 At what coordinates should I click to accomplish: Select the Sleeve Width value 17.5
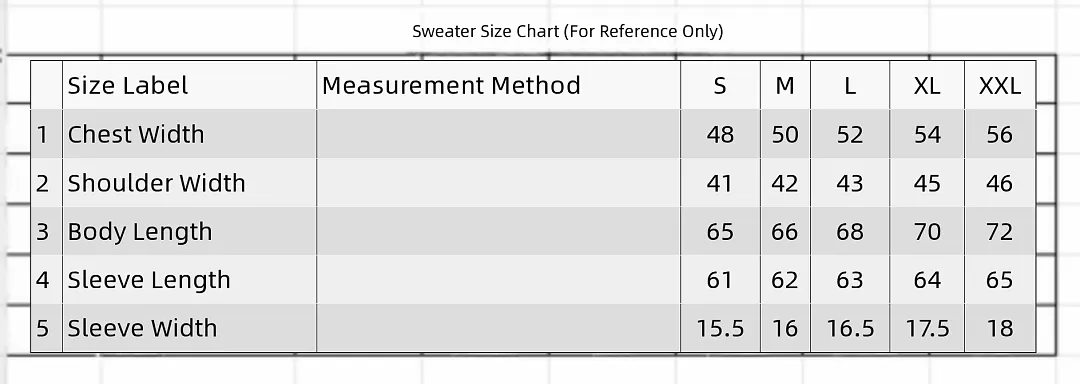(927, 328)
